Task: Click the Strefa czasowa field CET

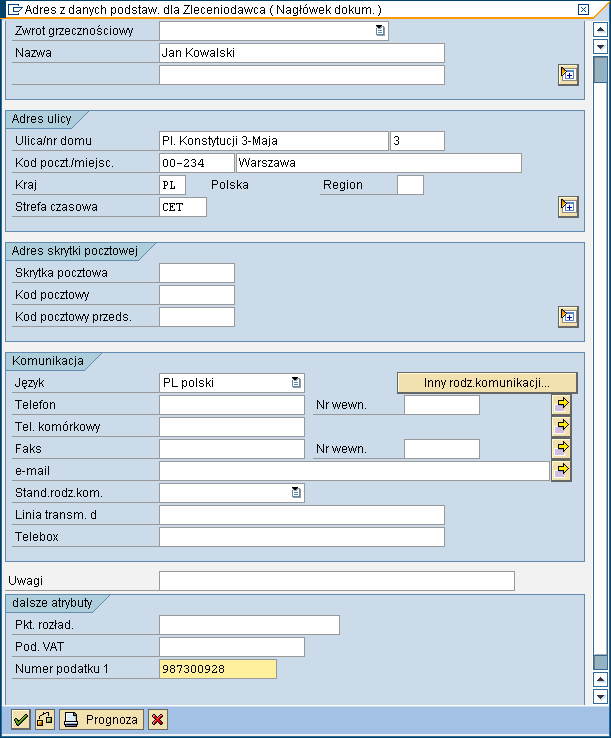Action: (183, 207)
